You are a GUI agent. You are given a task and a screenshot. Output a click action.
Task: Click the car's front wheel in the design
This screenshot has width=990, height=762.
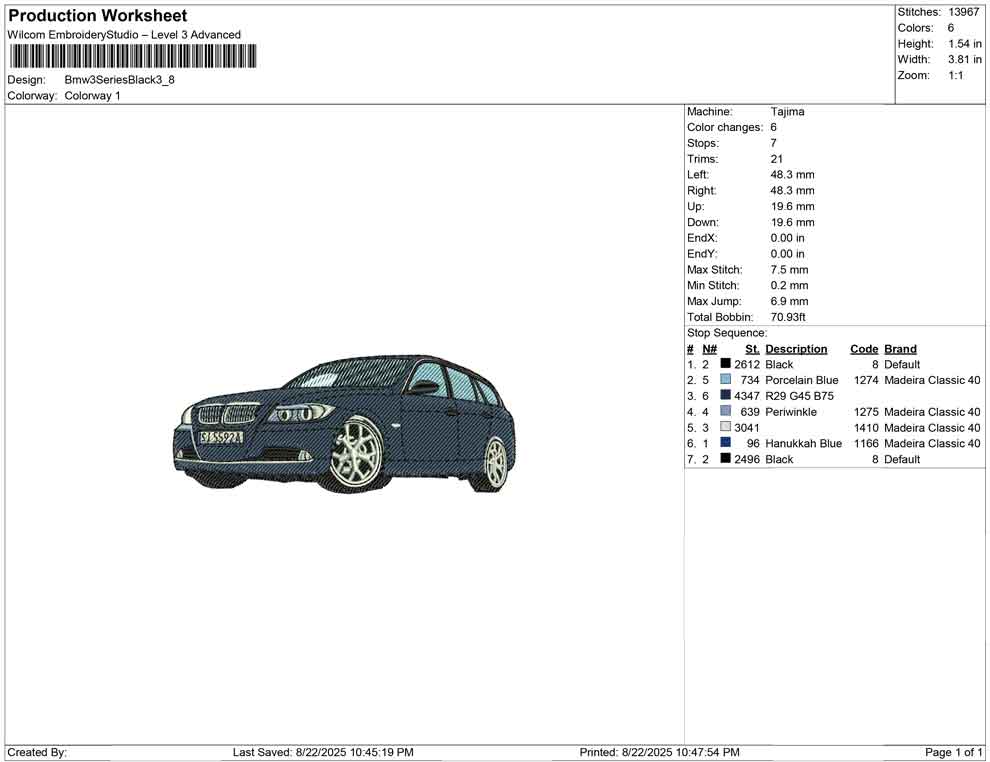(357, 451)
